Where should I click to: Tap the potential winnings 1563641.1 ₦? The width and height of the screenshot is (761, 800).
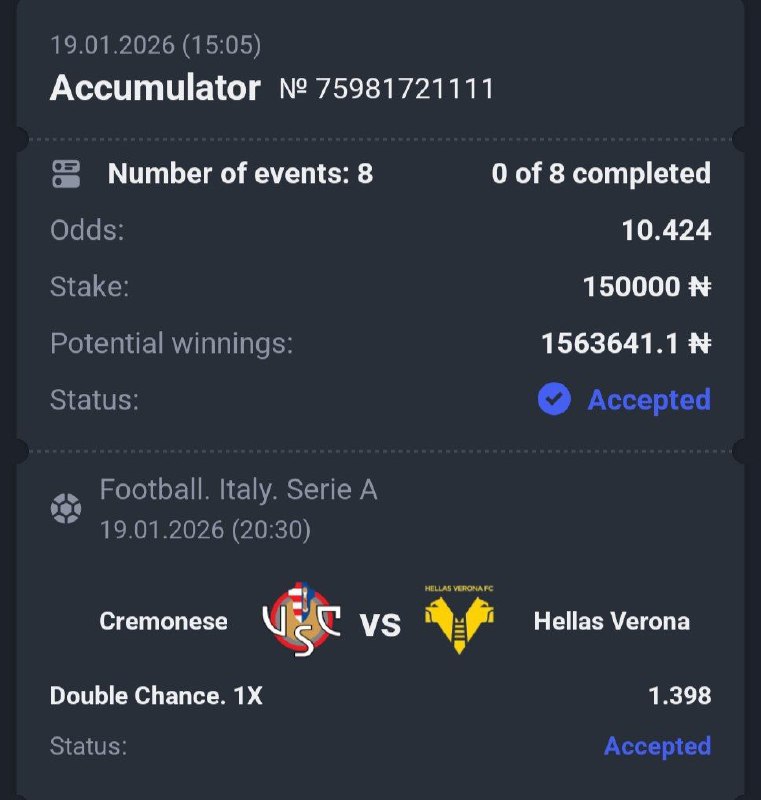coord(625,343)
